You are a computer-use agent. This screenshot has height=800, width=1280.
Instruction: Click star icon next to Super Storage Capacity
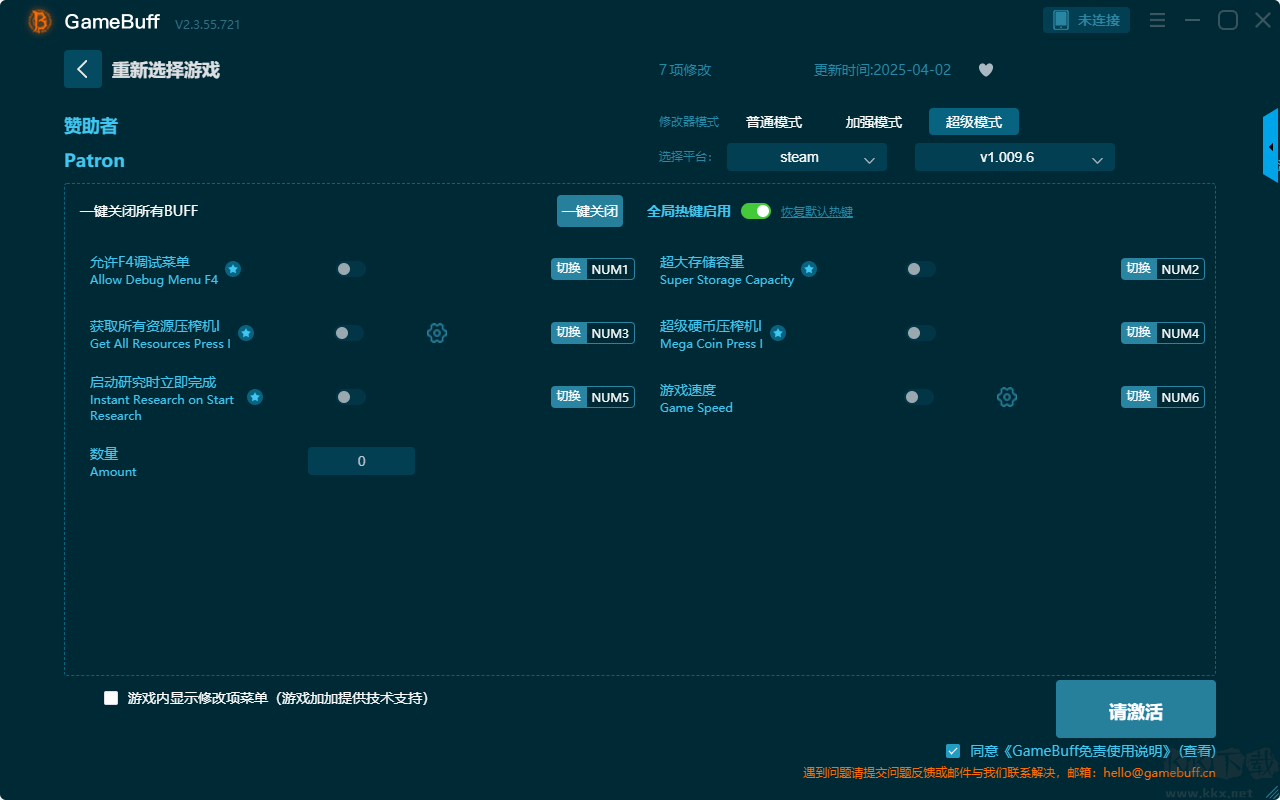[809, 269]
